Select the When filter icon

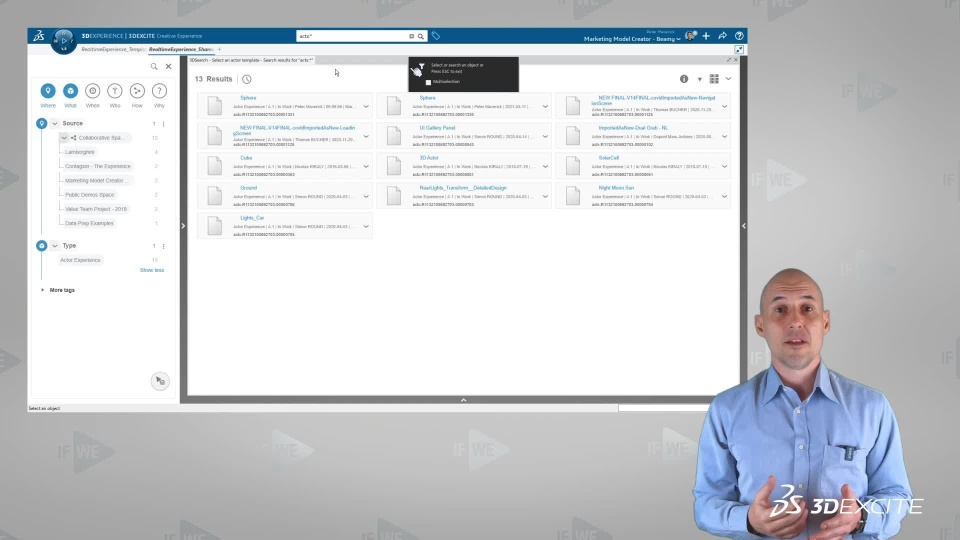(x=92, y=91)
